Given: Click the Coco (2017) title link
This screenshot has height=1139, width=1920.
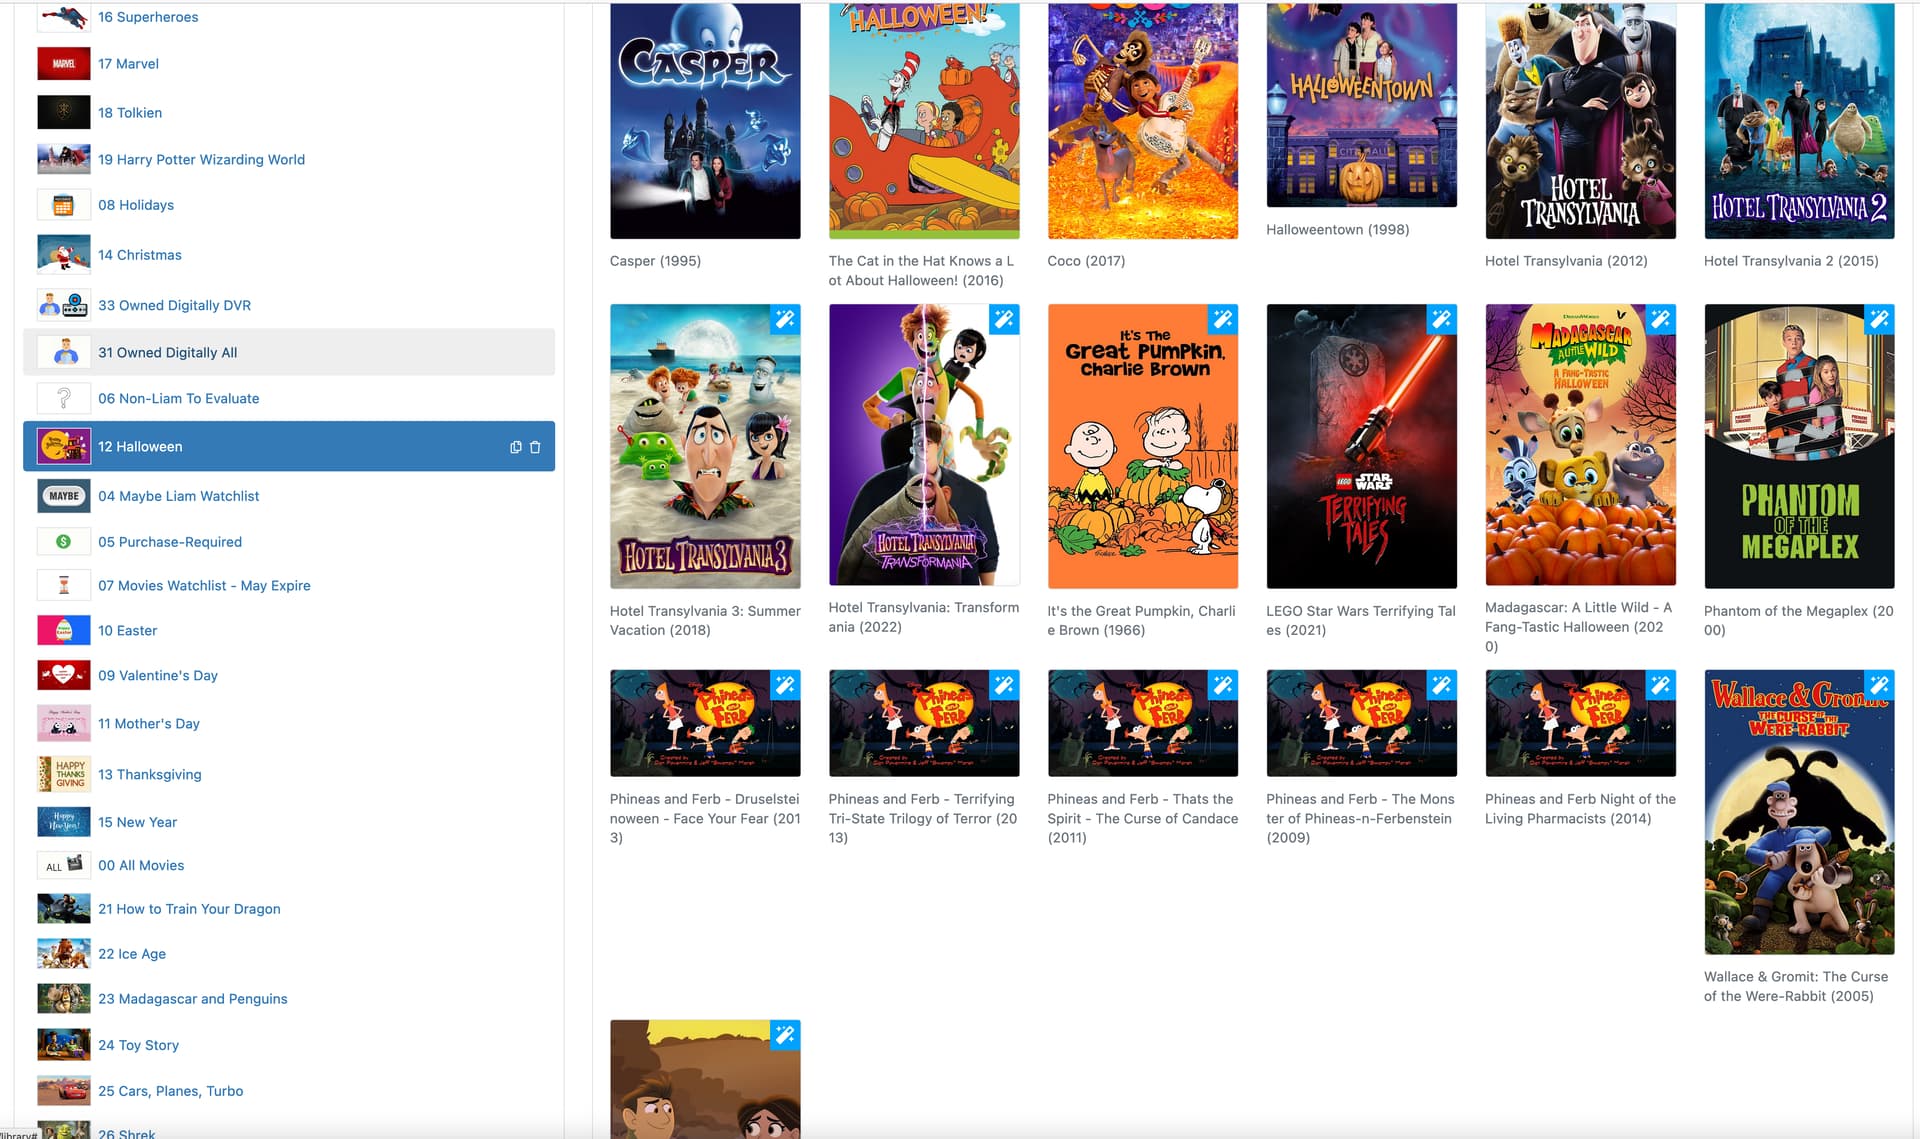Looking at the screenshot, I should pyautogui.click(x=1086, y=261).
